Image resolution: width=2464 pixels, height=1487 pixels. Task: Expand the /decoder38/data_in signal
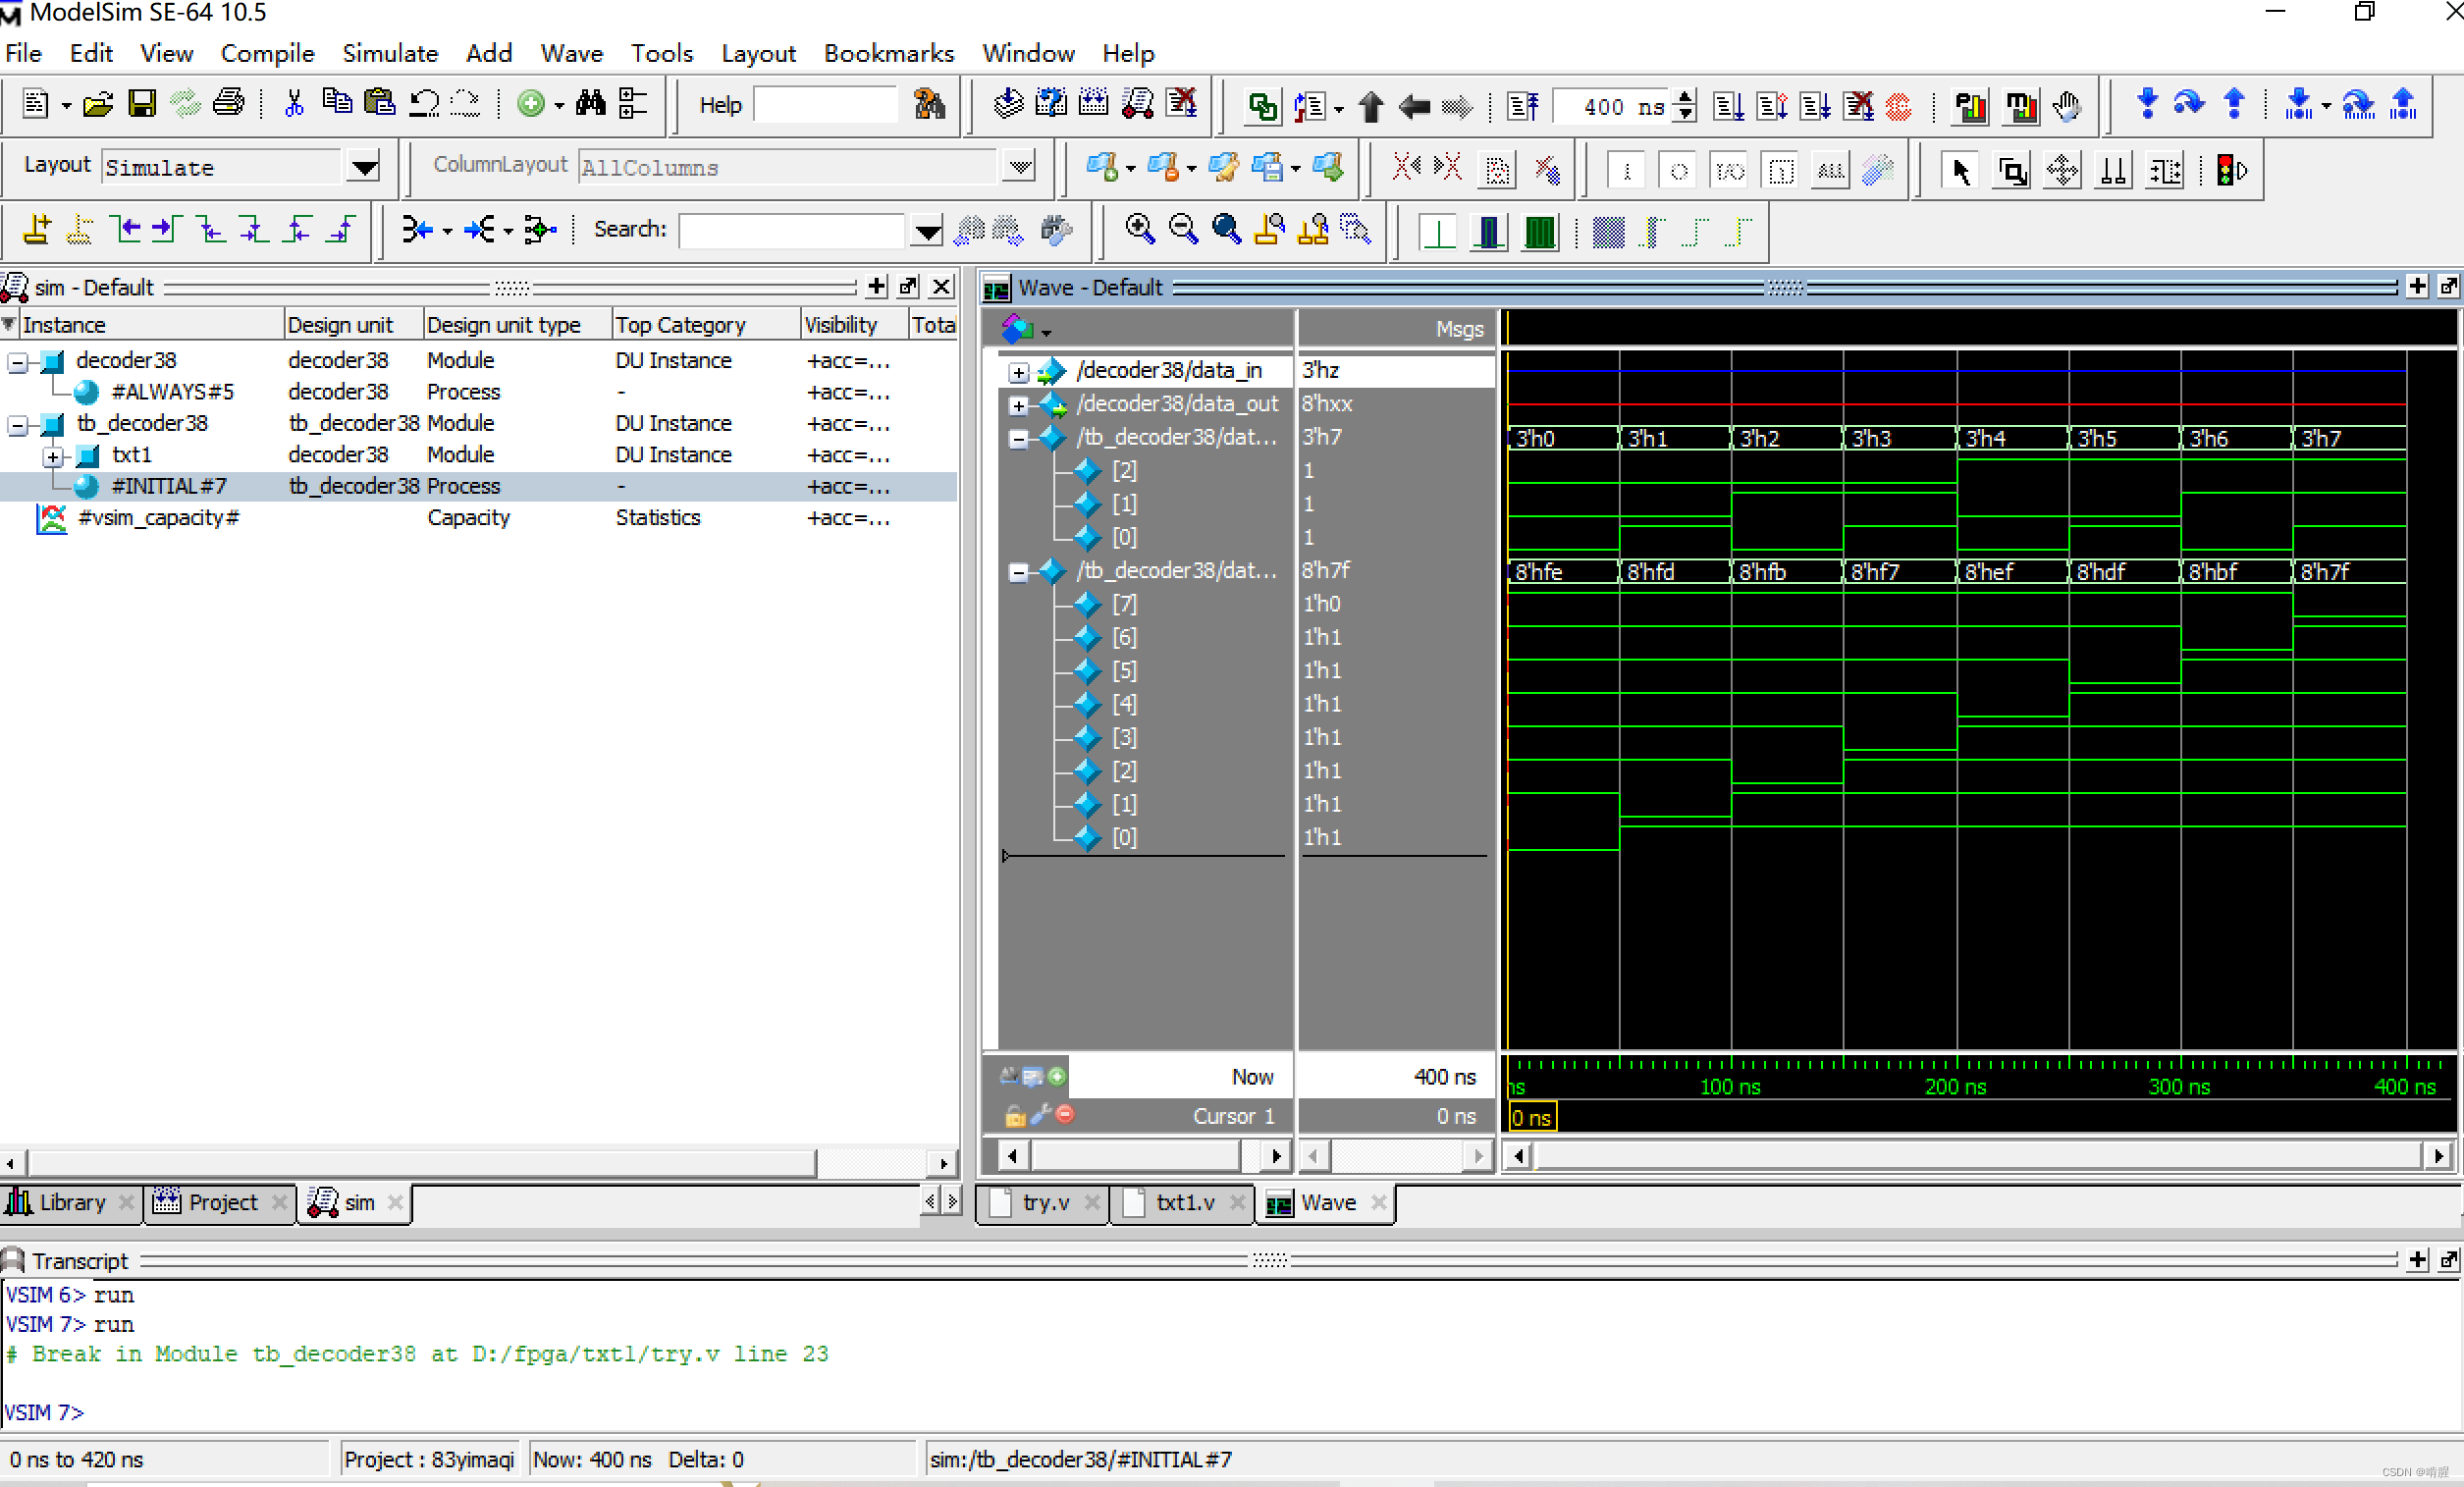coord(1018,372)
